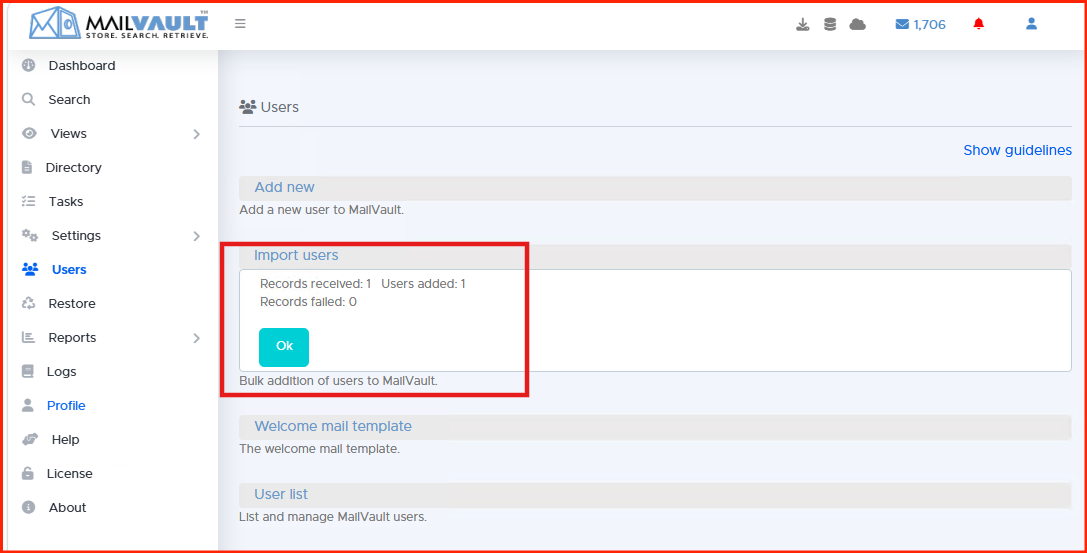
Task: Open Dashboard from the sidebar
Action: pyautogui.click(x=82, y=65)
